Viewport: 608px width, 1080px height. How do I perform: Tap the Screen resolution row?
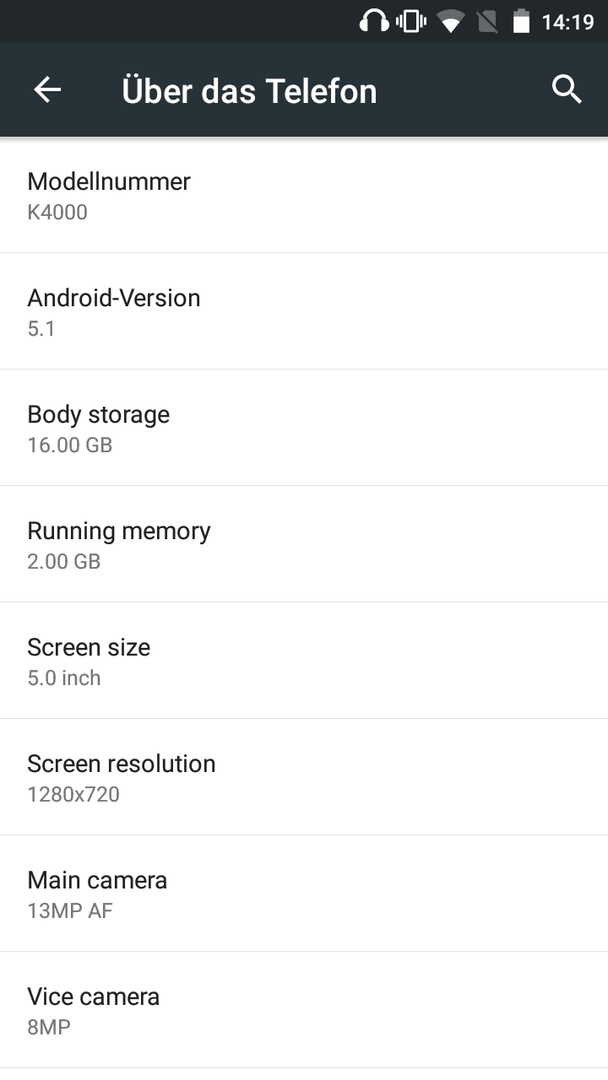pos(304,777)
